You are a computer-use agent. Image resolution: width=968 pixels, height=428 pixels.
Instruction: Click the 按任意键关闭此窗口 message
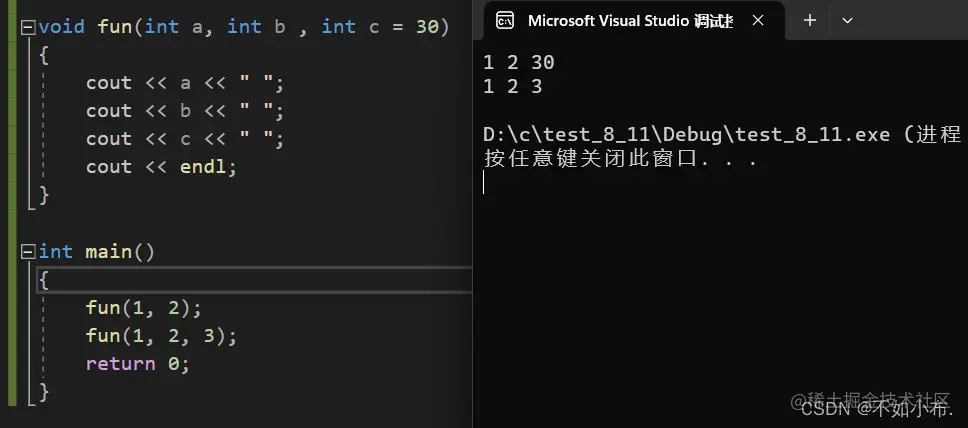pyautogui.click(x=620, y=159)
